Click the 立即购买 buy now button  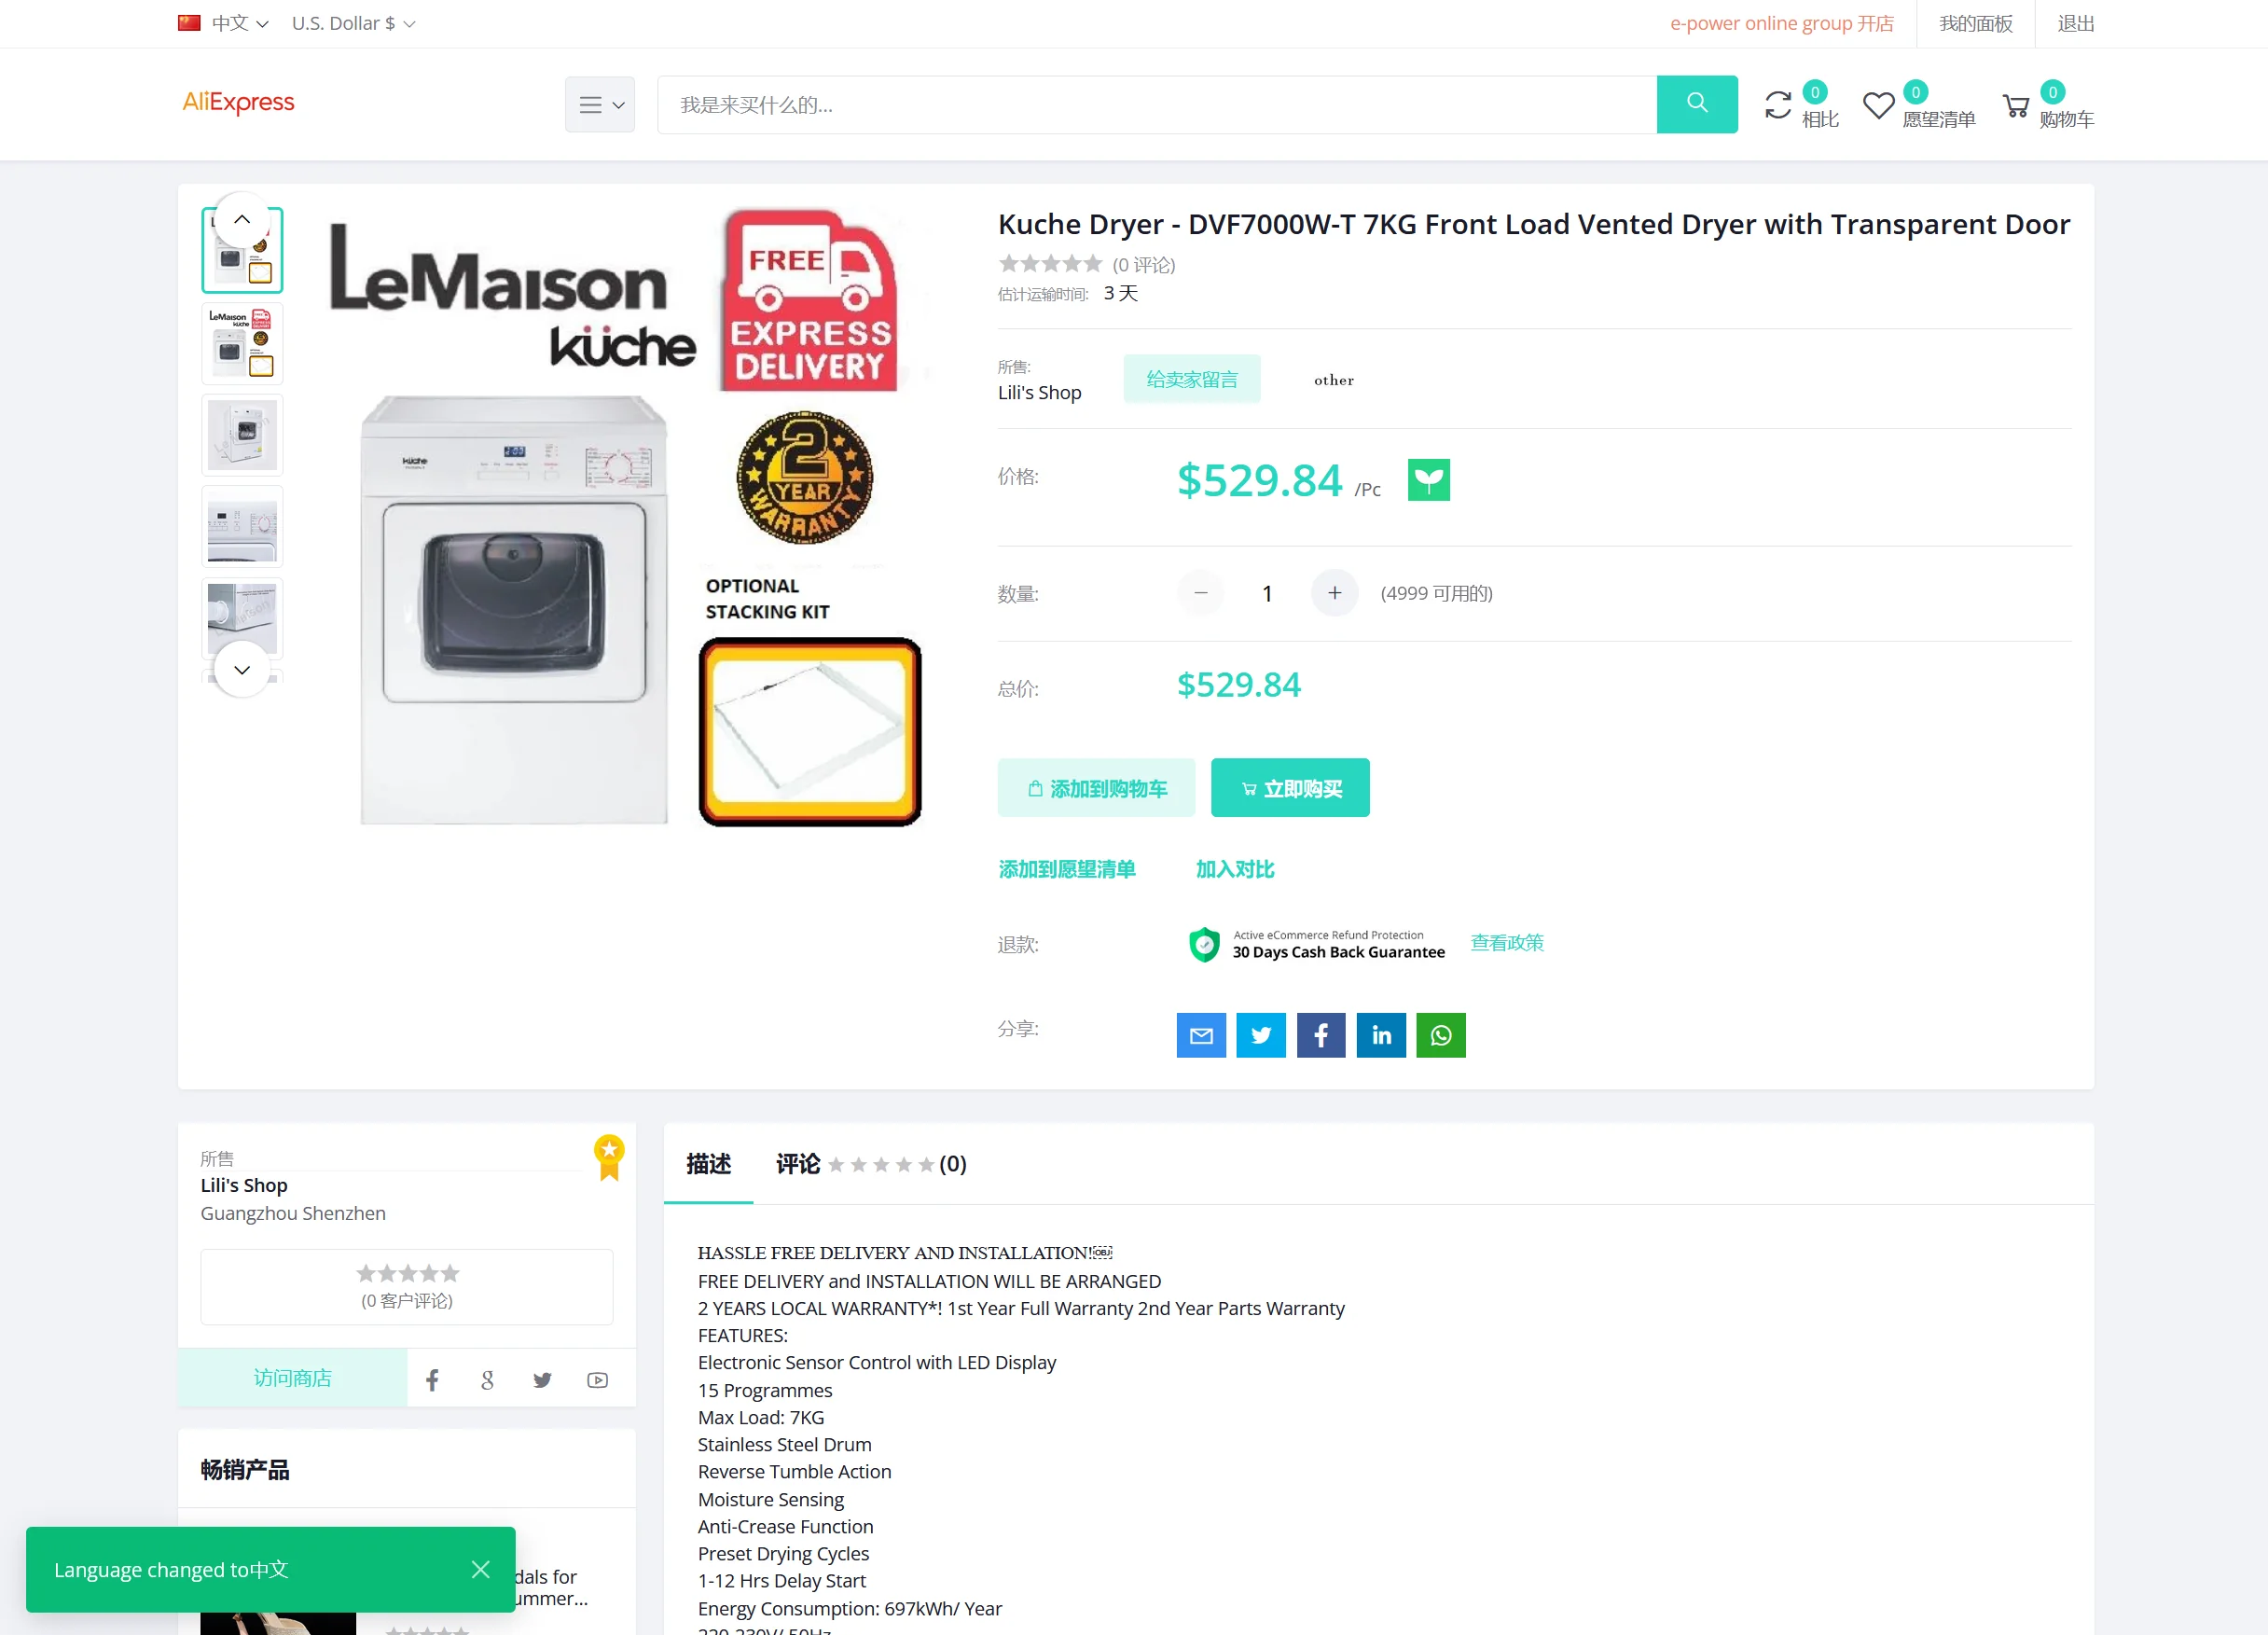(1290, 788)
